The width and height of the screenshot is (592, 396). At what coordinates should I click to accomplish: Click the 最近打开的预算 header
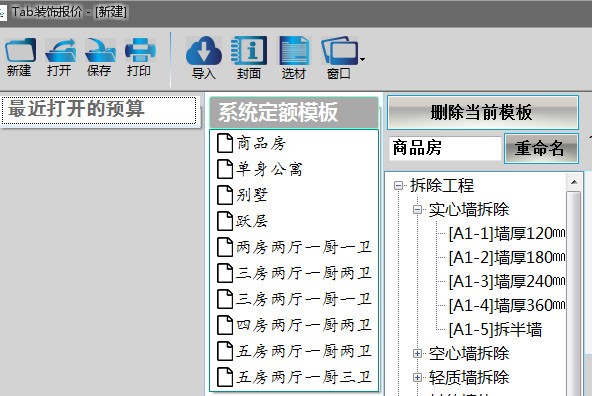[x=99, y=110]
